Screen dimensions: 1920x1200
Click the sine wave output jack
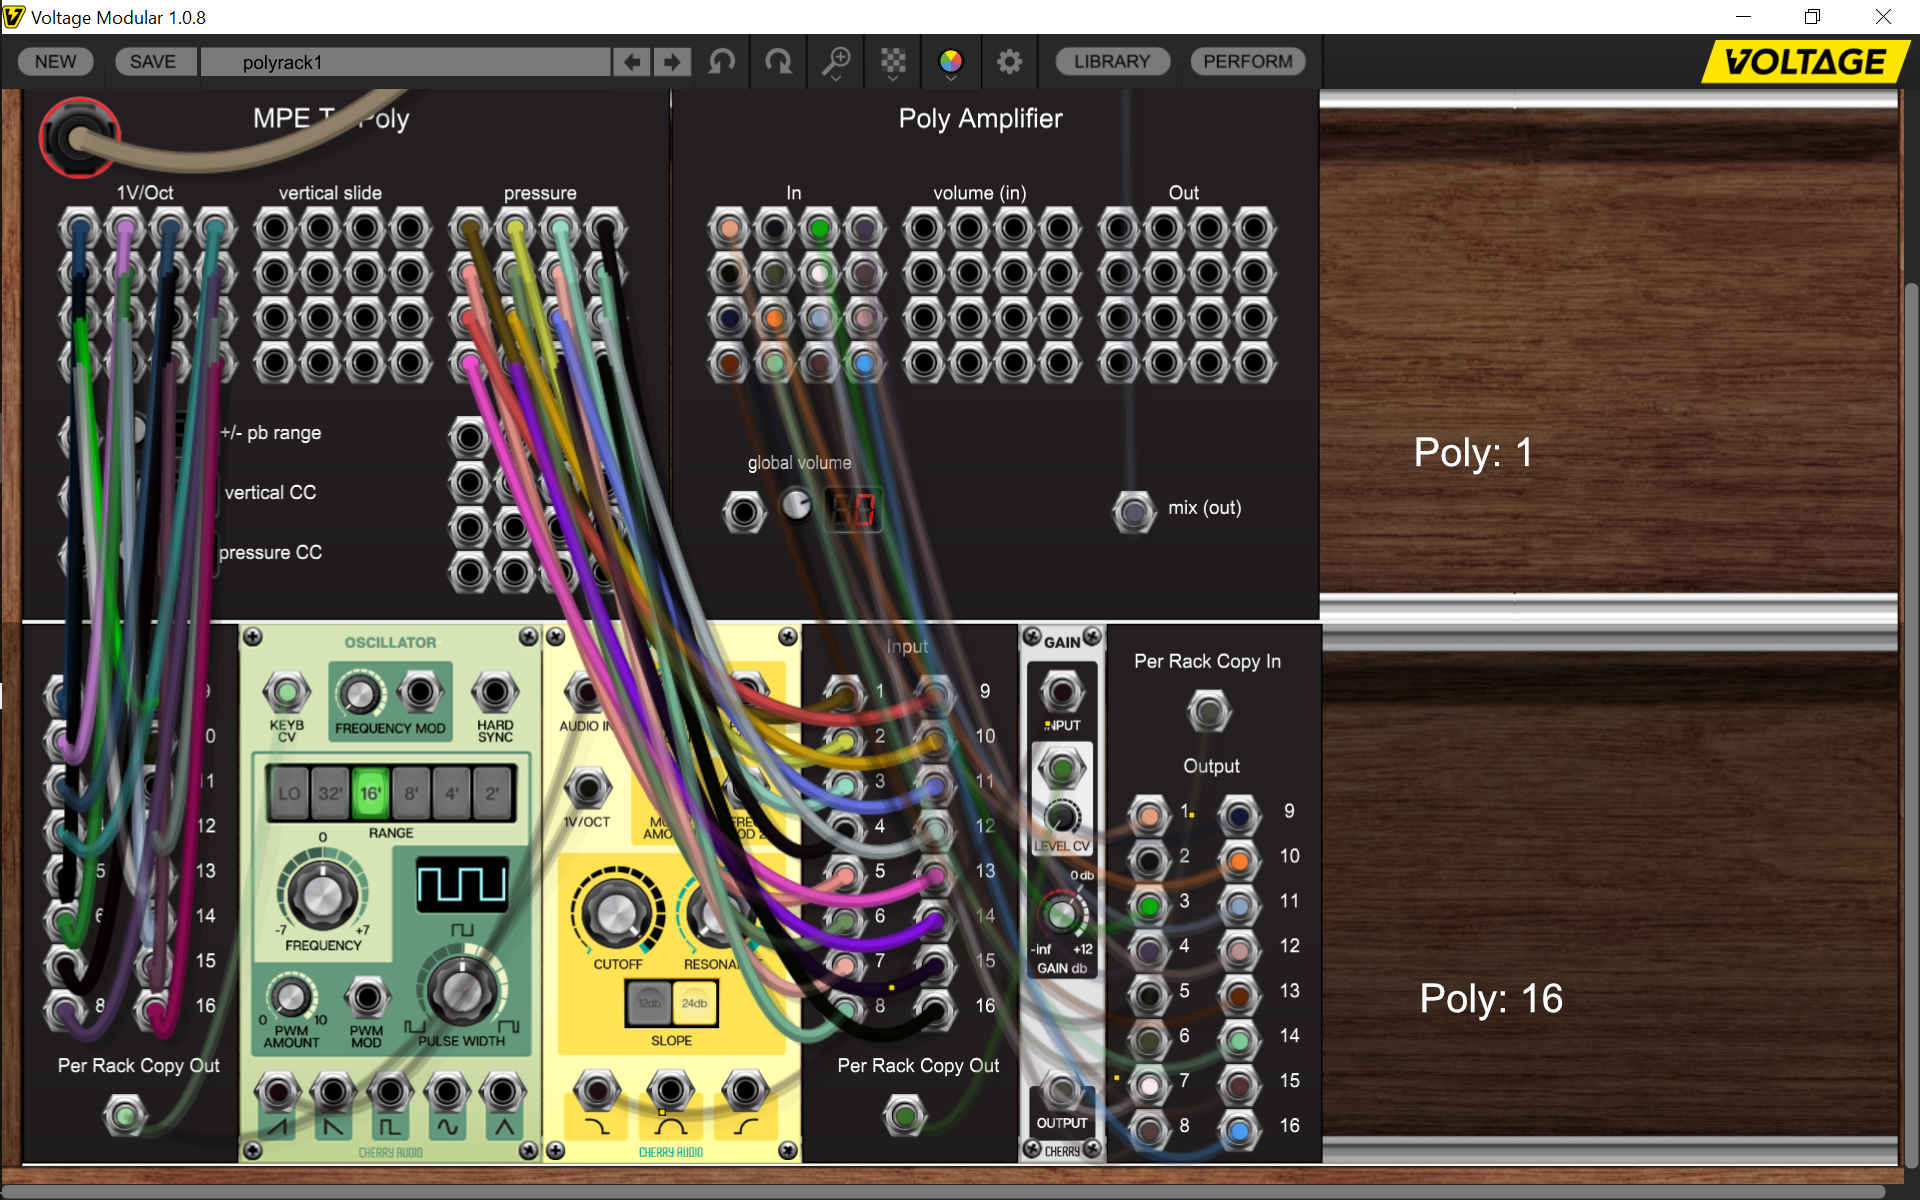447,1092
